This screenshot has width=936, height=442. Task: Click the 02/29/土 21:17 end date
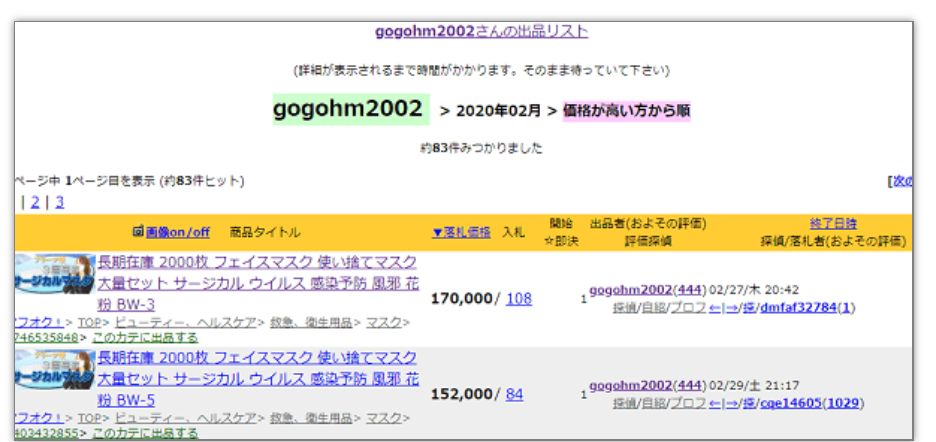tap(754, 386)
